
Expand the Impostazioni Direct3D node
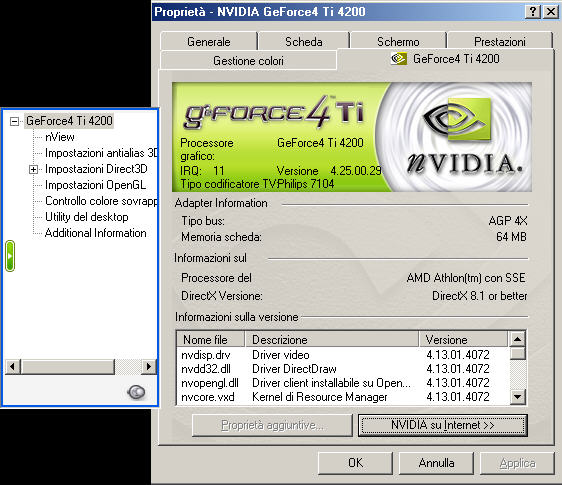[33, 169]
